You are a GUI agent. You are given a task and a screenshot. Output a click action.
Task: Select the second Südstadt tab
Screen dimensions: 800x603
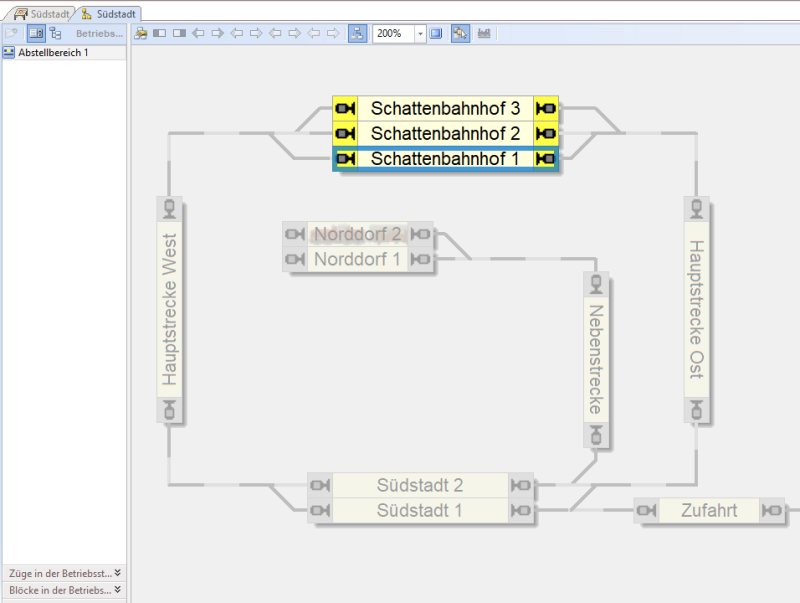click(x=108, y=14)
